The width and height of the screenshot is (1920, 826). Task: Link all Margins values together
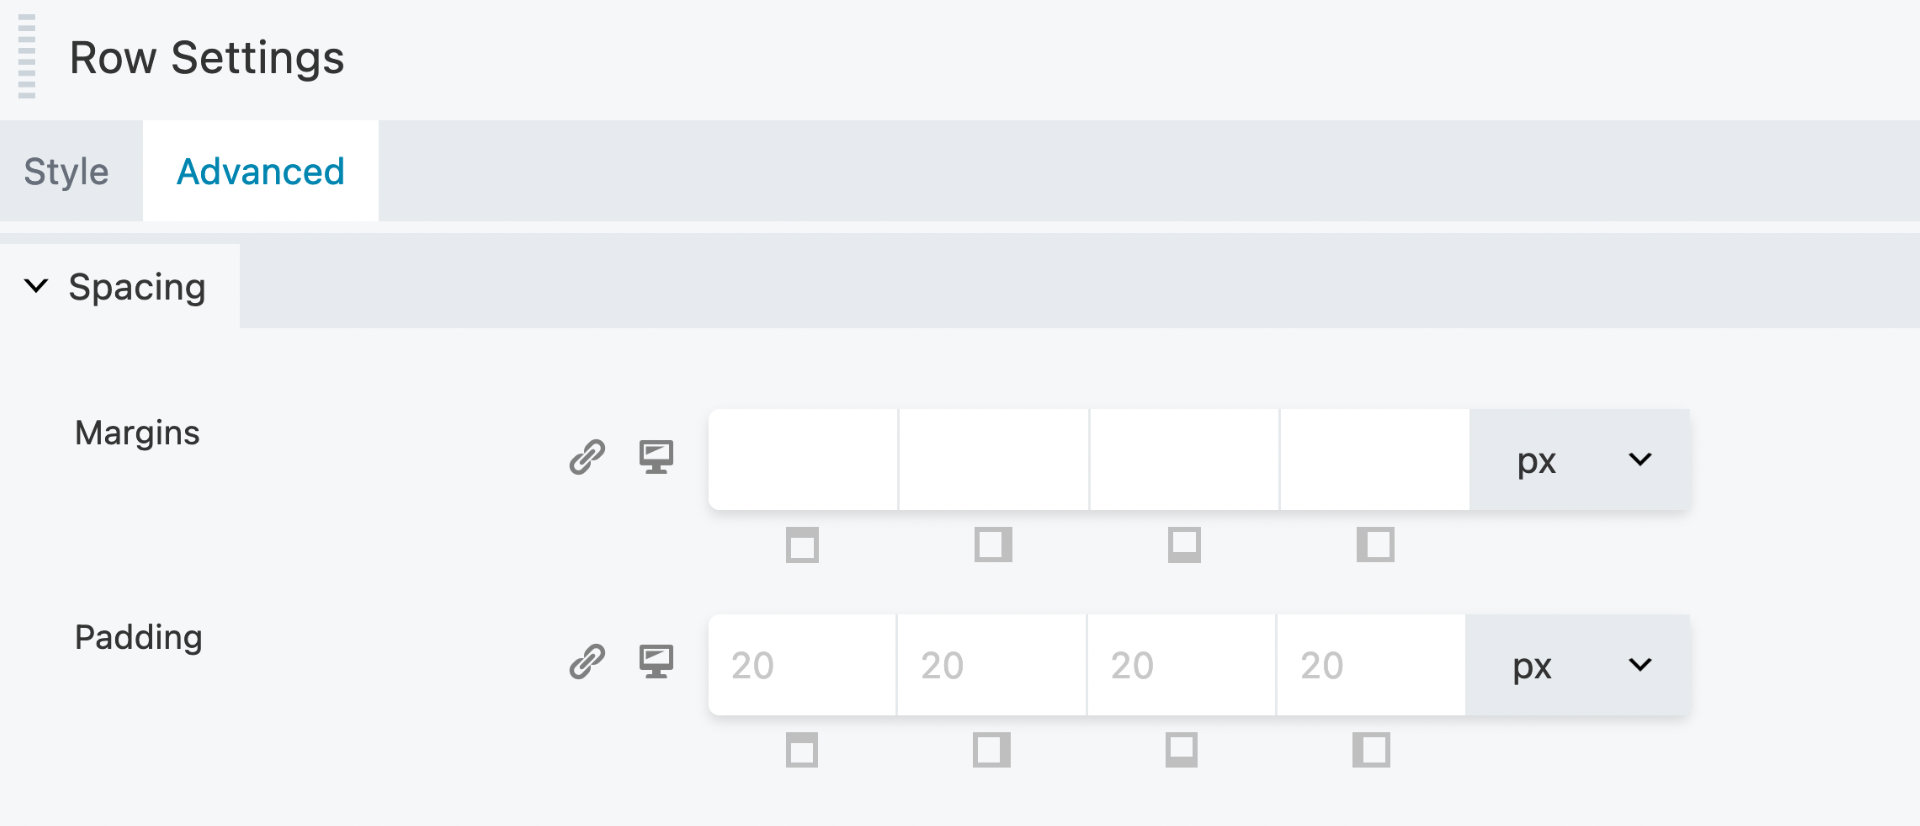pyautogui.click(x=587, y=457)
